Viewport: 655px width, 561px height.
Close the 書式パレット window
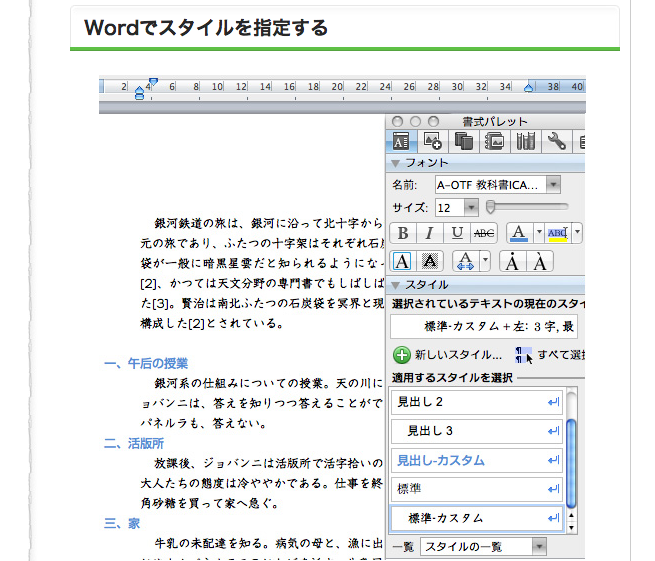point(397,122)
